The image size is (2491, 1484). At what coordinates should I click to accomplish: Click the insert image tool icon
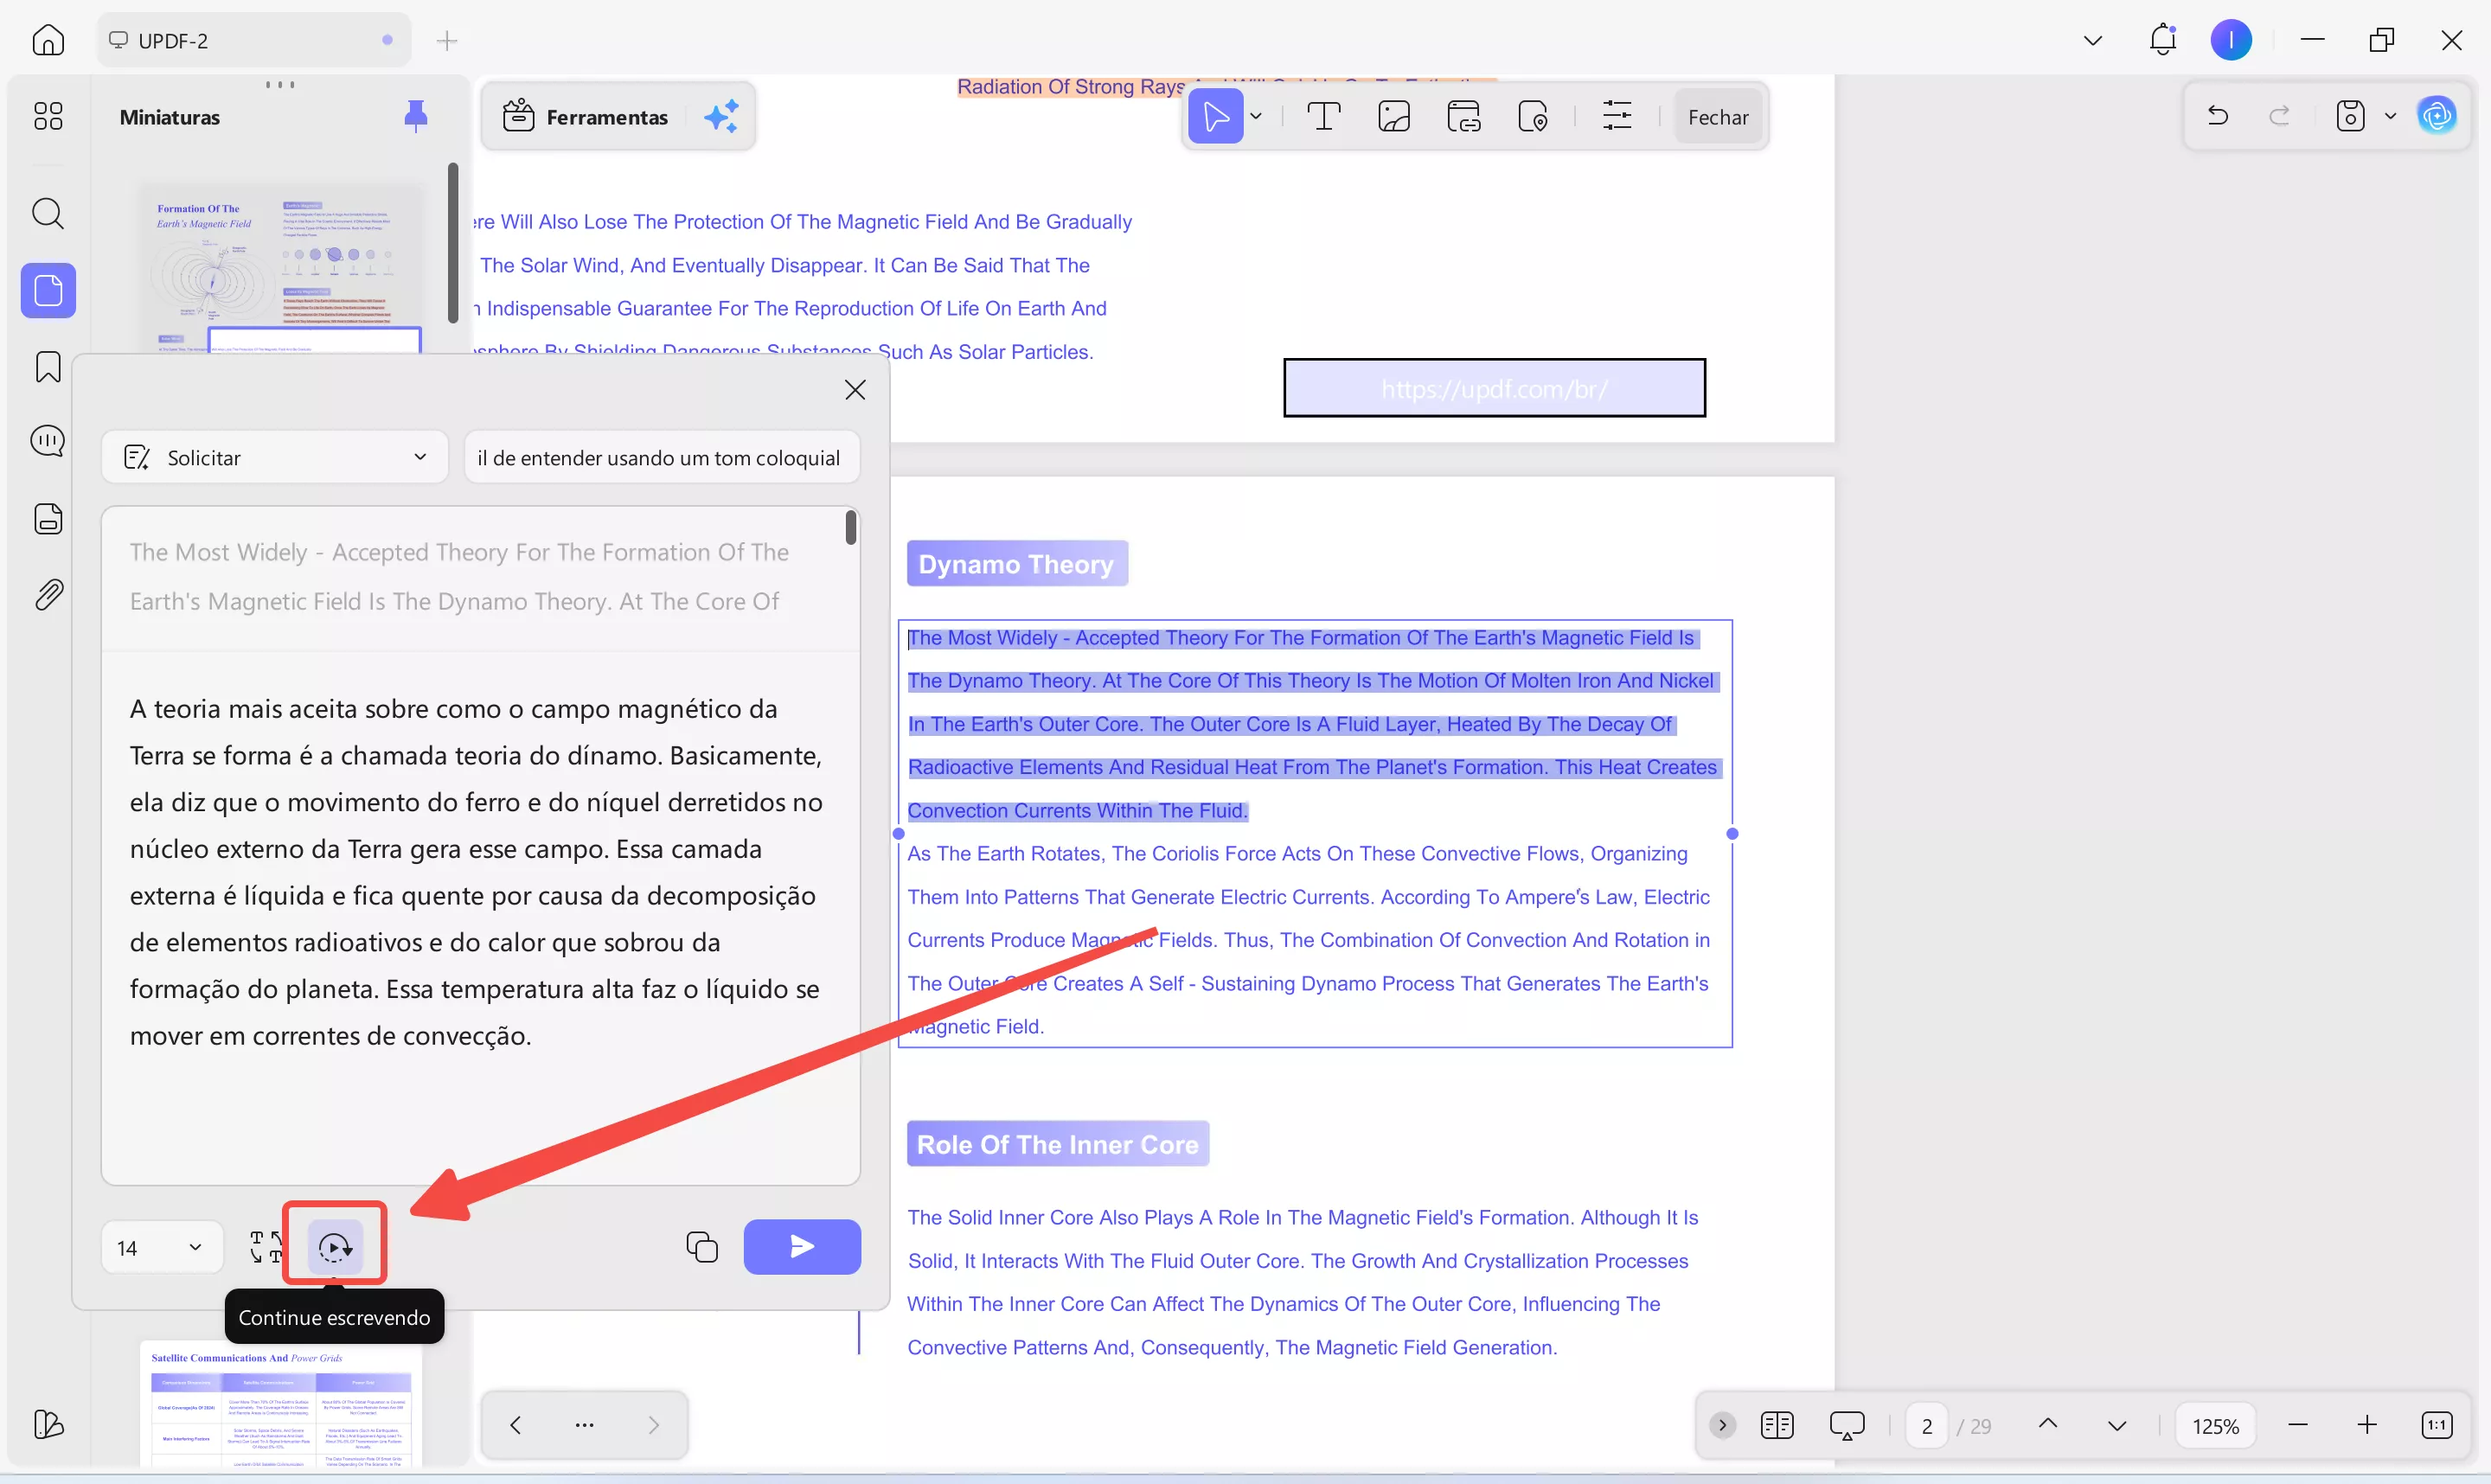[1393, 117]
